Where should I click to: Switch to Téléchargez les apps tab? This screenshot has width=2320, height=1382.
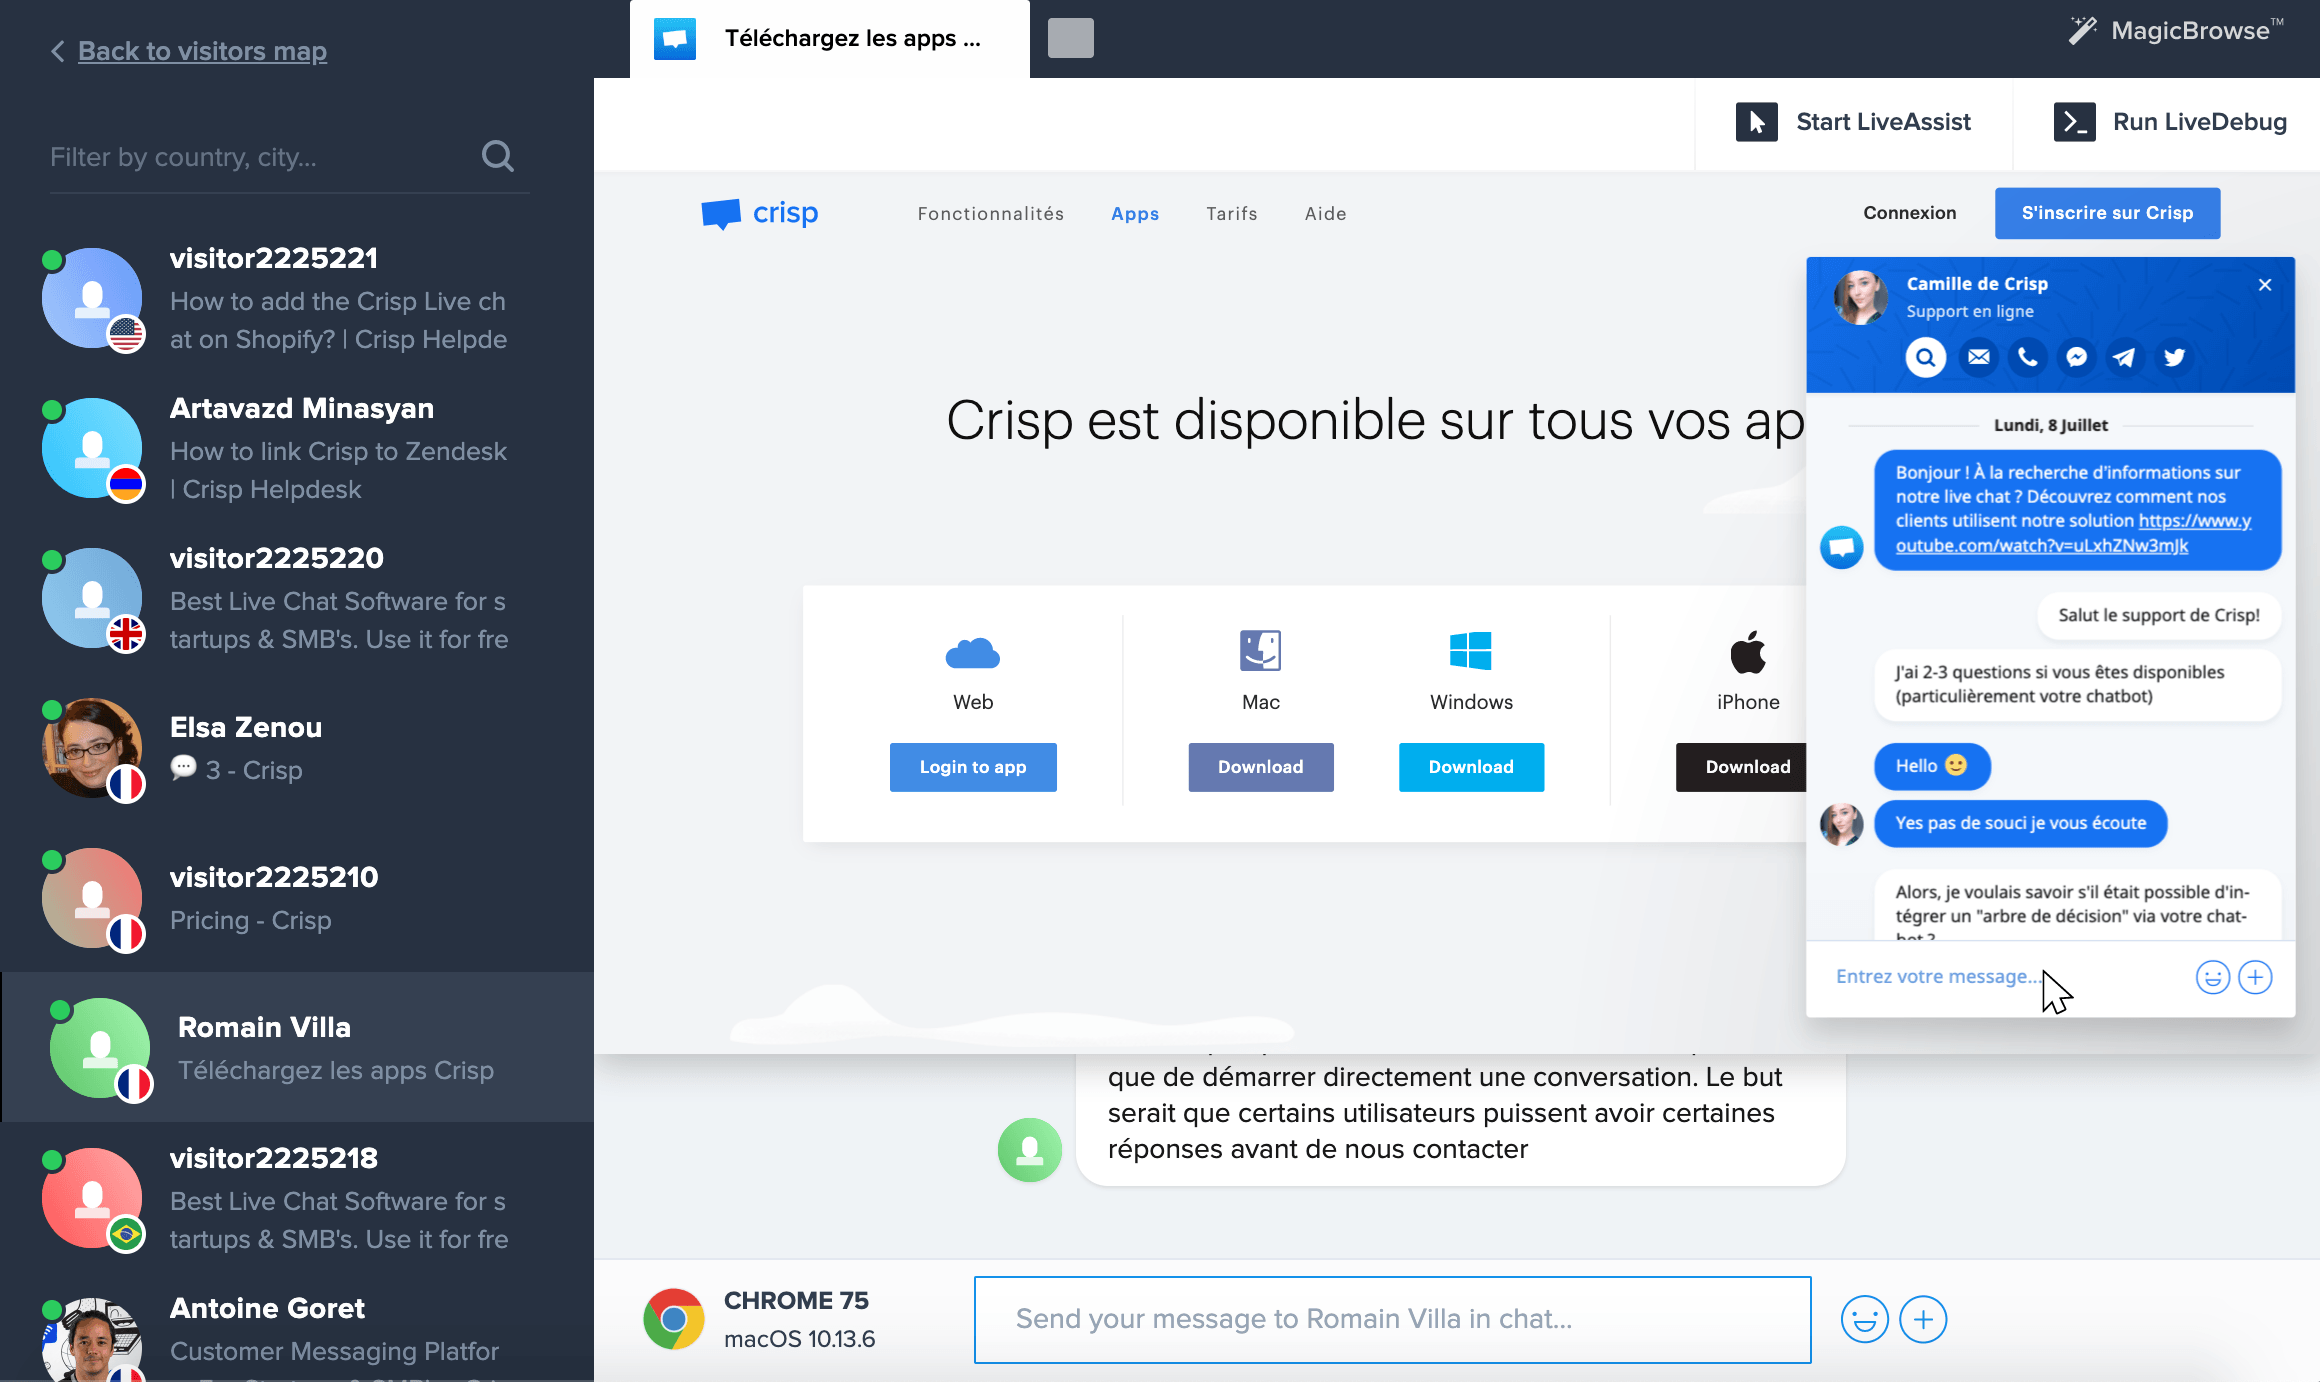pyautogui.click(x=830, y=39)
